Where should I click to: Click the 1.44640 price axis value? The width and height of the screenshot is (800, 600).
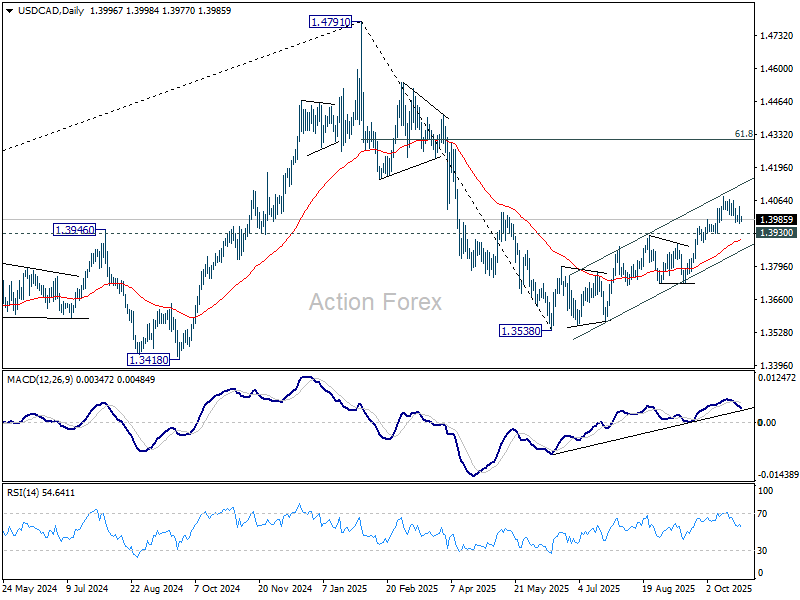(x=777, y=102)
